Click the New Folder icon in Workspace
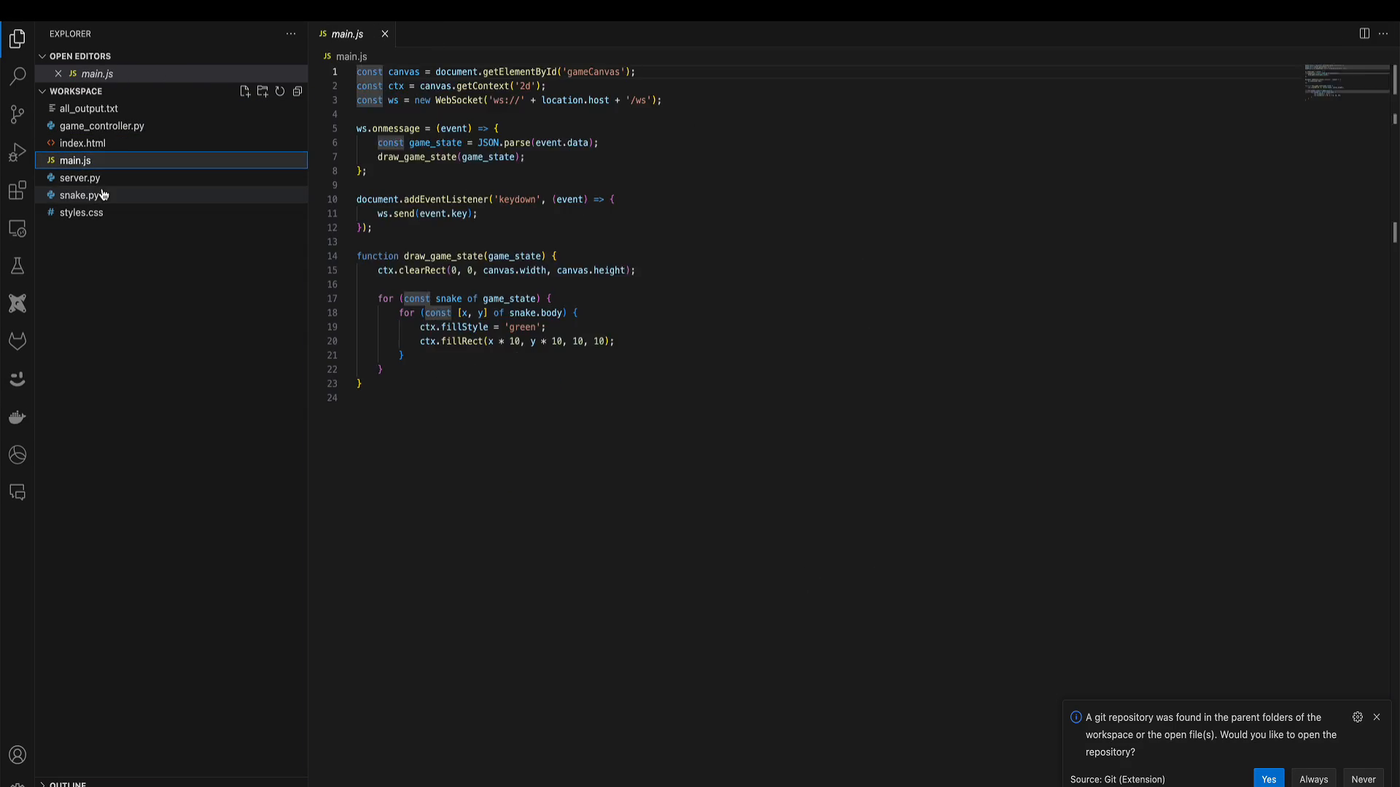Screen dimensions: 1400x787 point(262,91)
